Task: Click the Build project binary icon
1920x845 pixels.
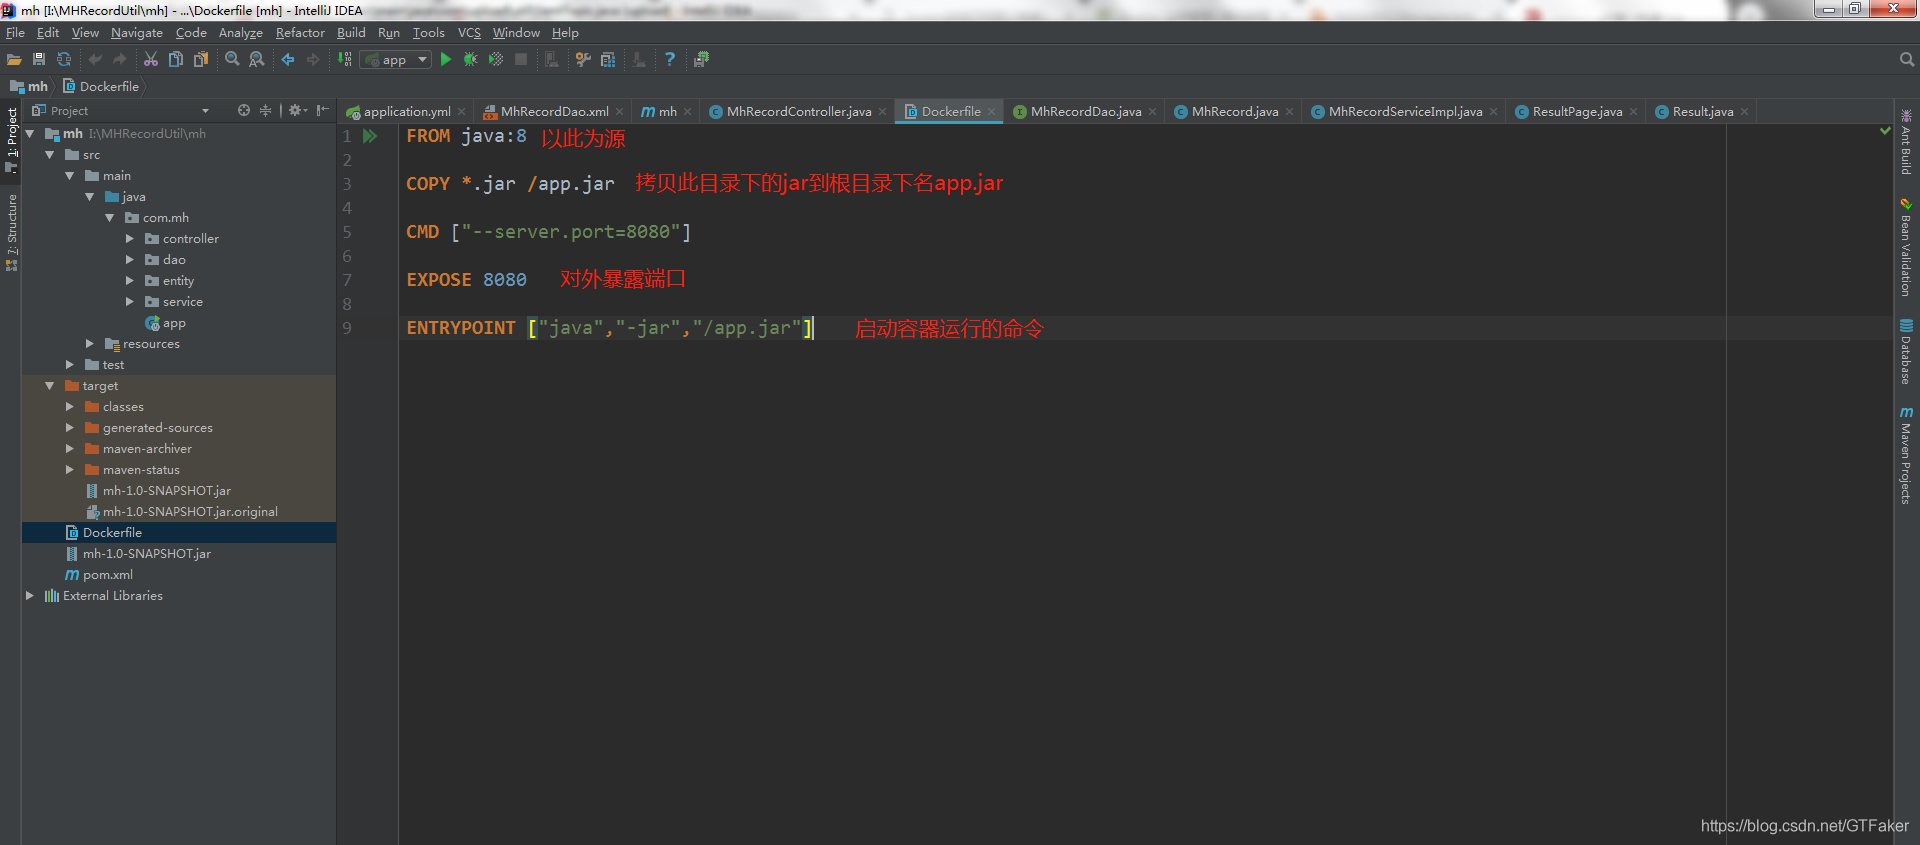Action: (x=345, y=60)
